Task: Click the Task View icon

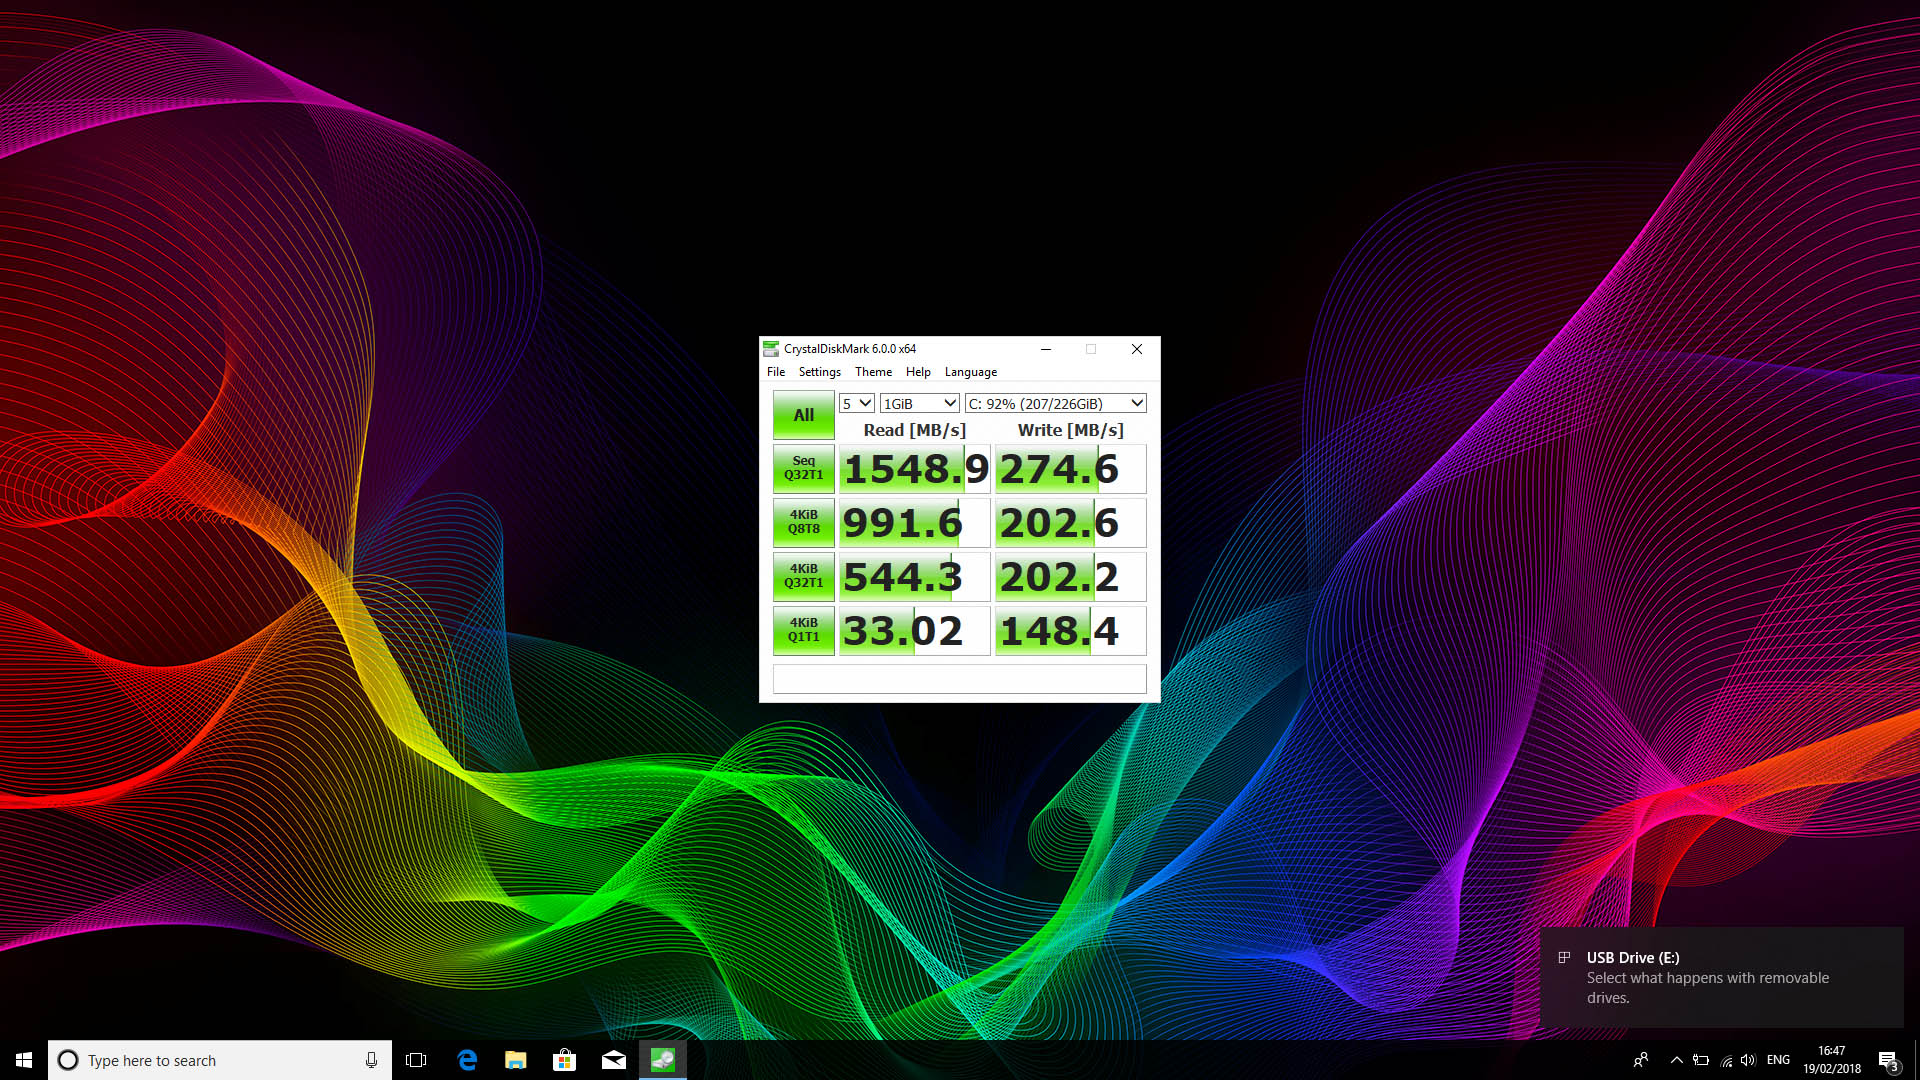Action: 416,1060
